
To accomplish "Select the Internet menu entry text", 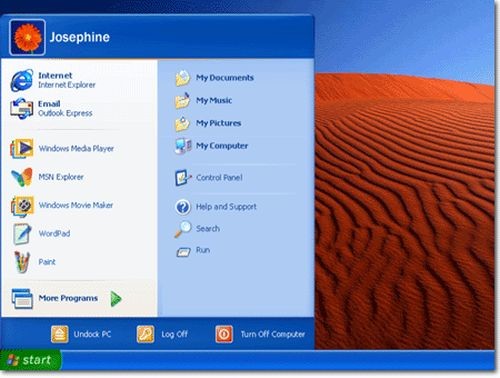I will click(55, 76).
